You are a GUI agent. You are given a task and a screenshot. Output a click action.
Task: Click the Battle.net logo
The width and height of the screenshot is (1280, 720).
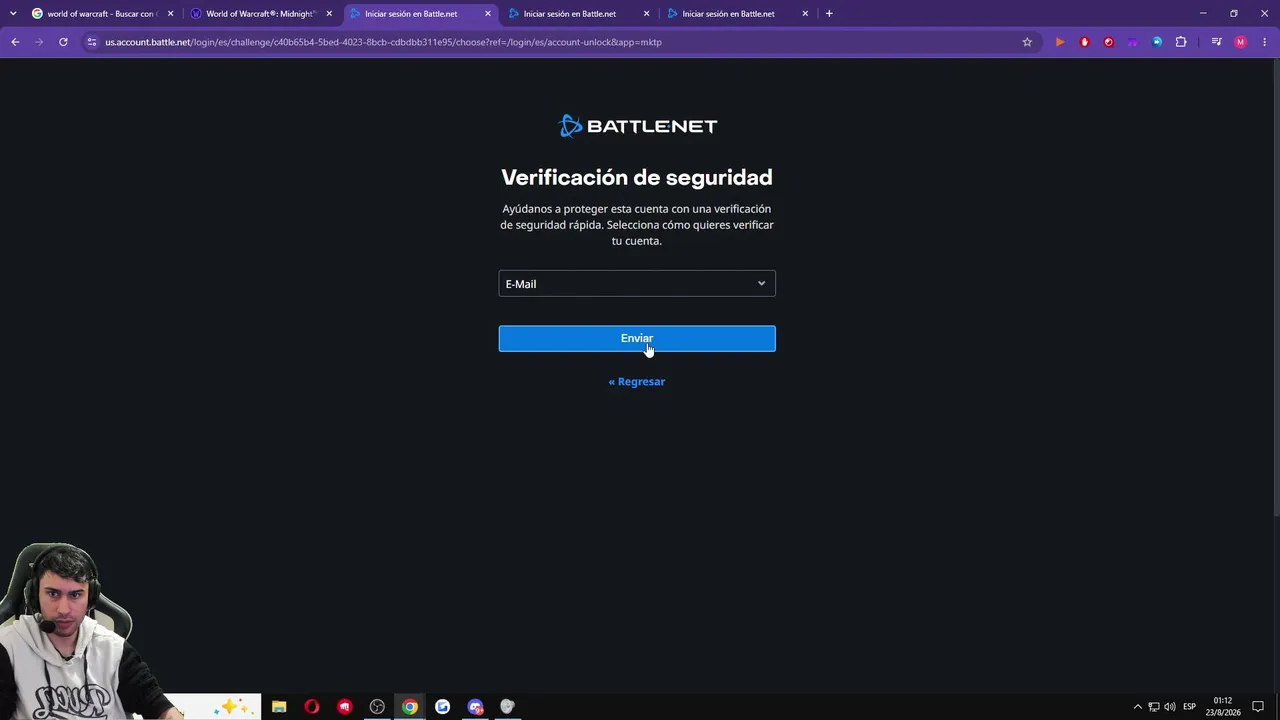pos(637,126)
